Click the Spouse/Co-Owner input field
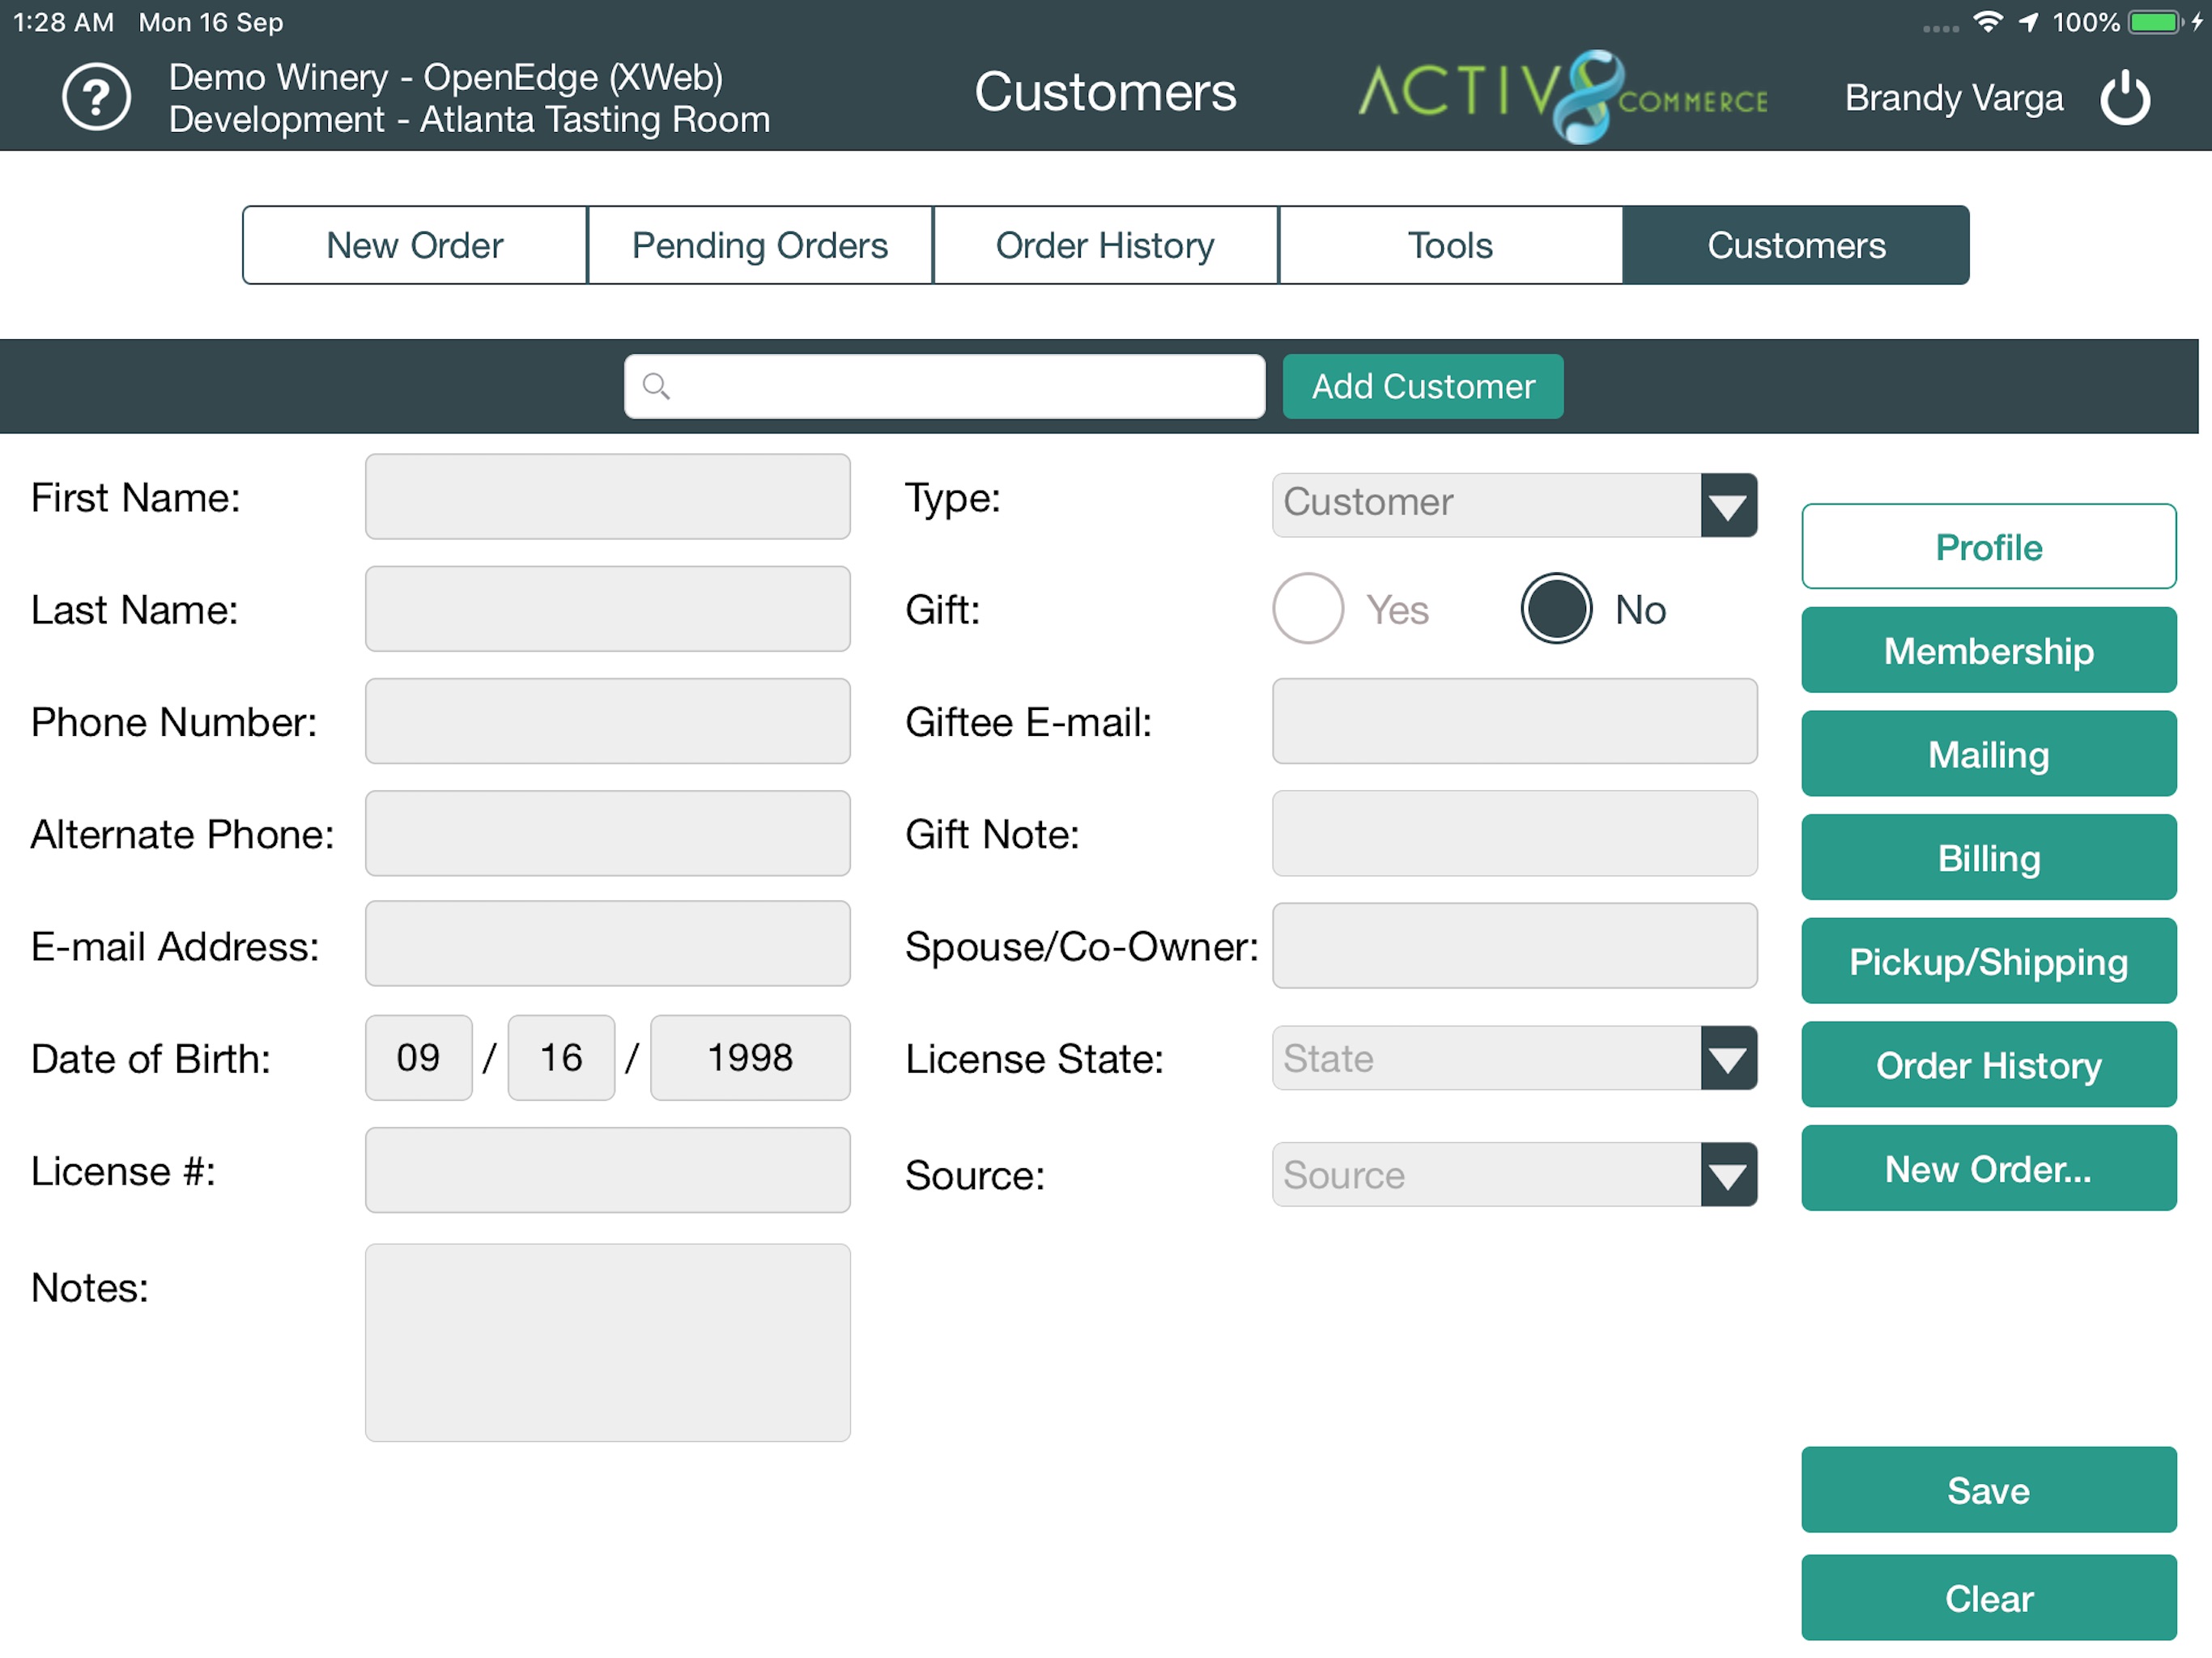2212x1658 pixels. pyautogui.click(x=1514, y=946)
